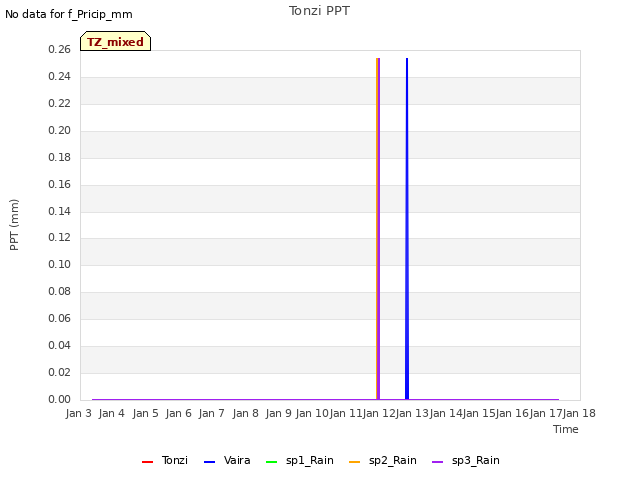The width and height of the screenshot is (640, 480).
Task: Click the Jan 13 x-axis label
Action: [412, 413]
